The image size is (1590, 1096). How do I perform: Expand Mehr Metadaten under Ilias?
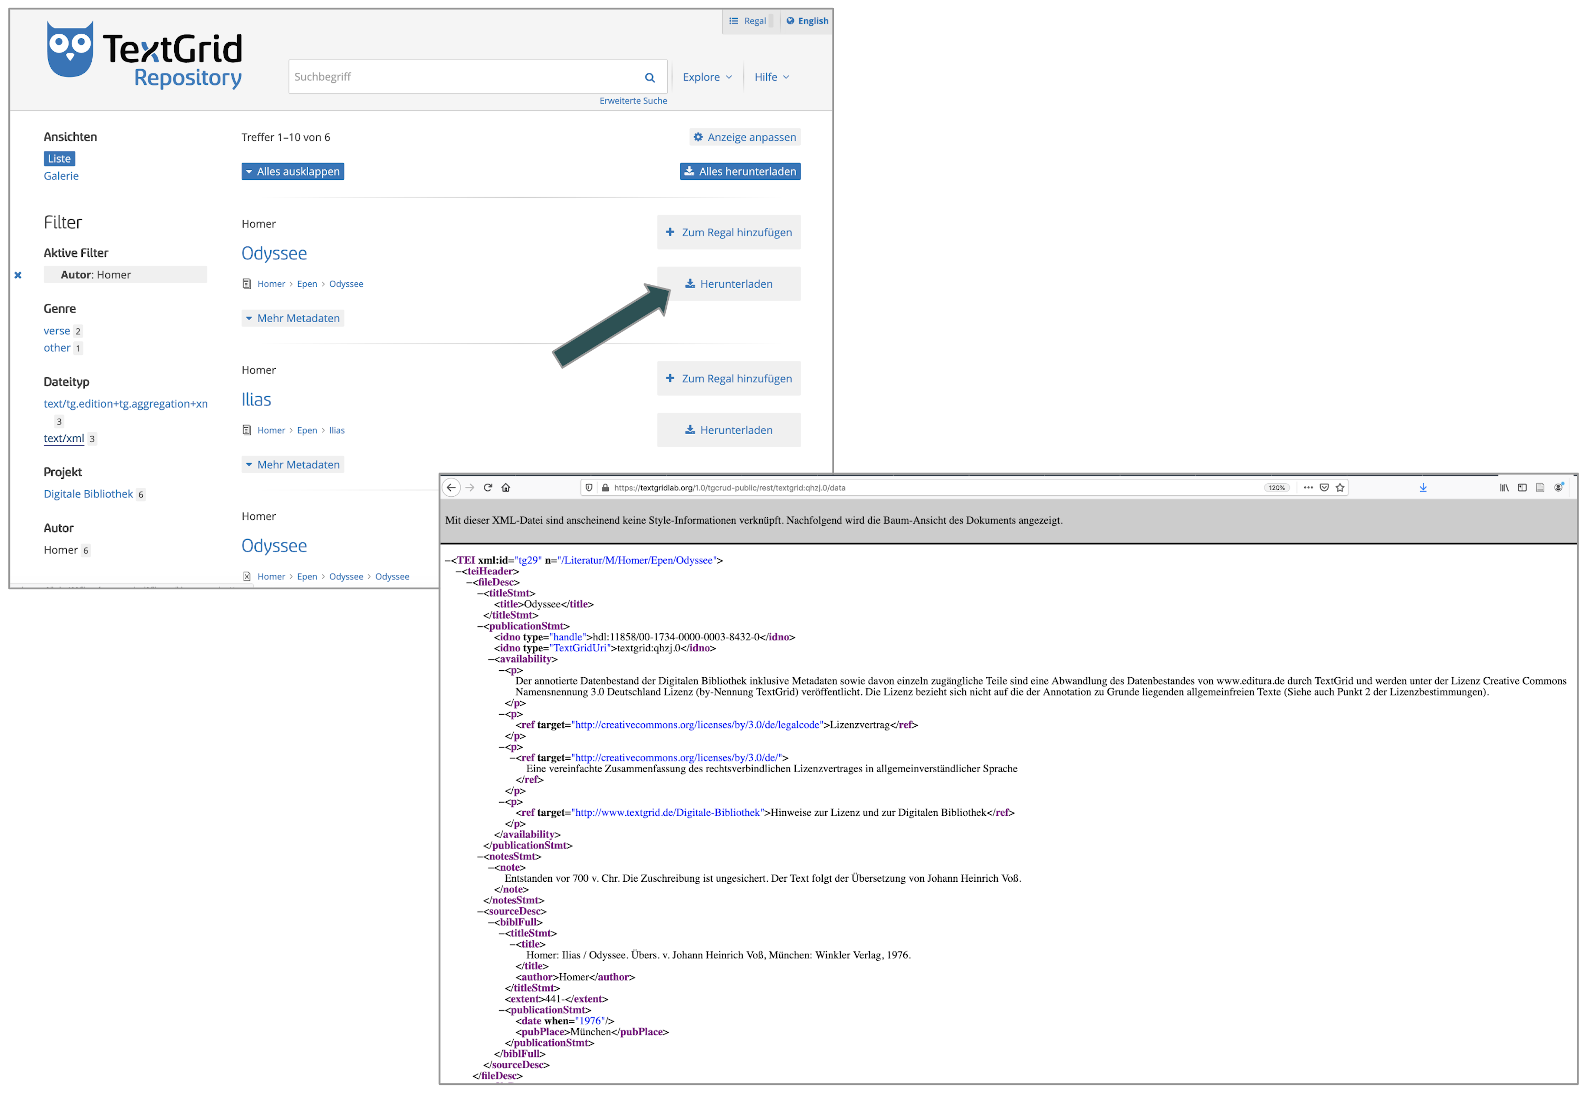coord(293,465)
